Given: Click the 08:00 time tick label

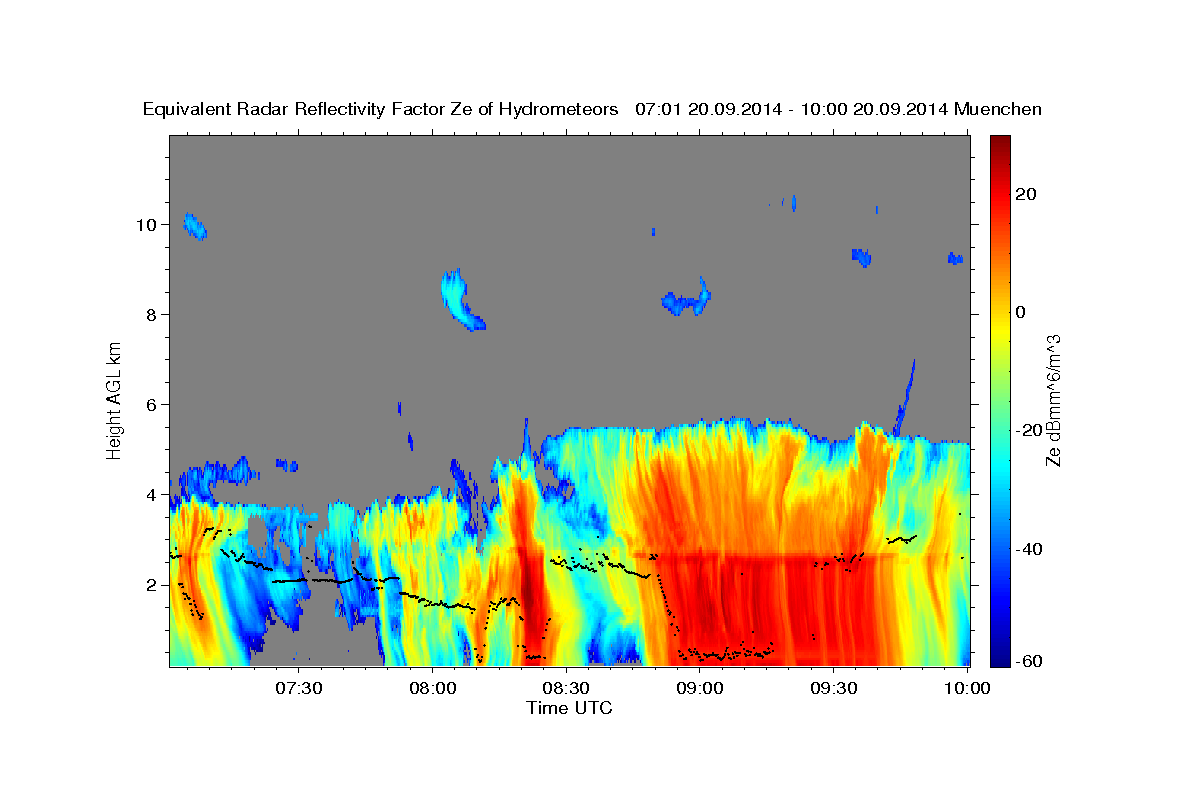Looking at the screenshot, I should click(x=432, y=688).
